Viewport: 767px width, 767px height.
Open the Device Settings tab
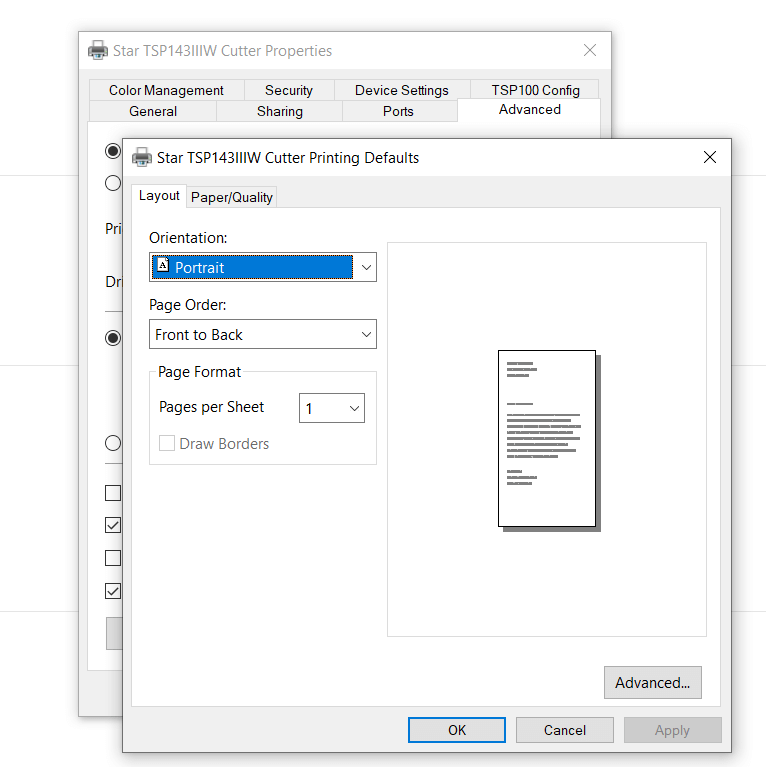(x=402, y=90)
